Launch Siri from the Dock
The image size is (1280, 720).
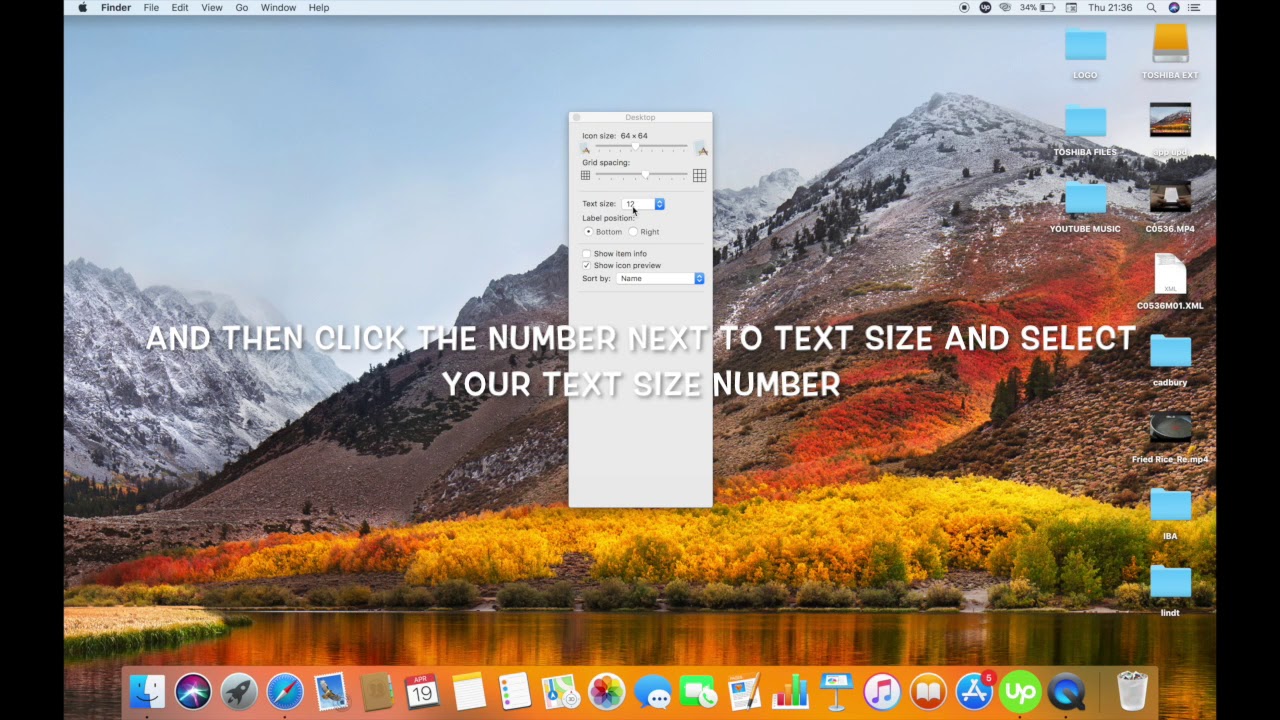point(193,692)
